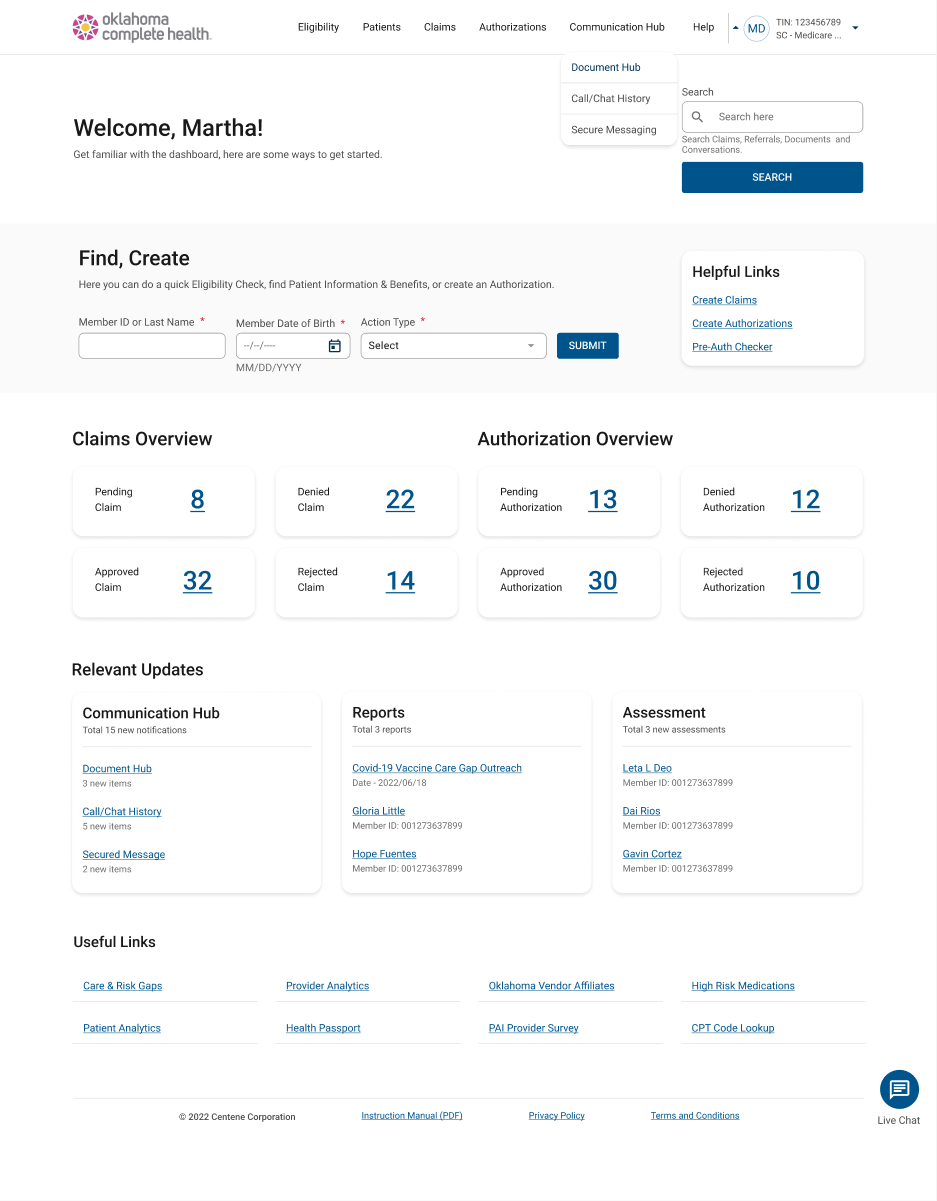Choose Call/Chat History in the dropdown menu
937x1201 pixels.
pos(611,99)
